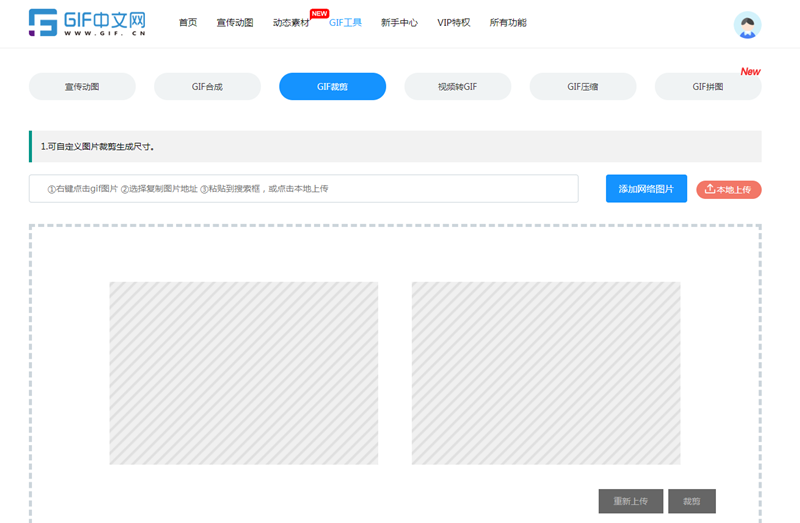
Task: Open the 宣传动图 navigation menu item
Action: tap(235, 23)
